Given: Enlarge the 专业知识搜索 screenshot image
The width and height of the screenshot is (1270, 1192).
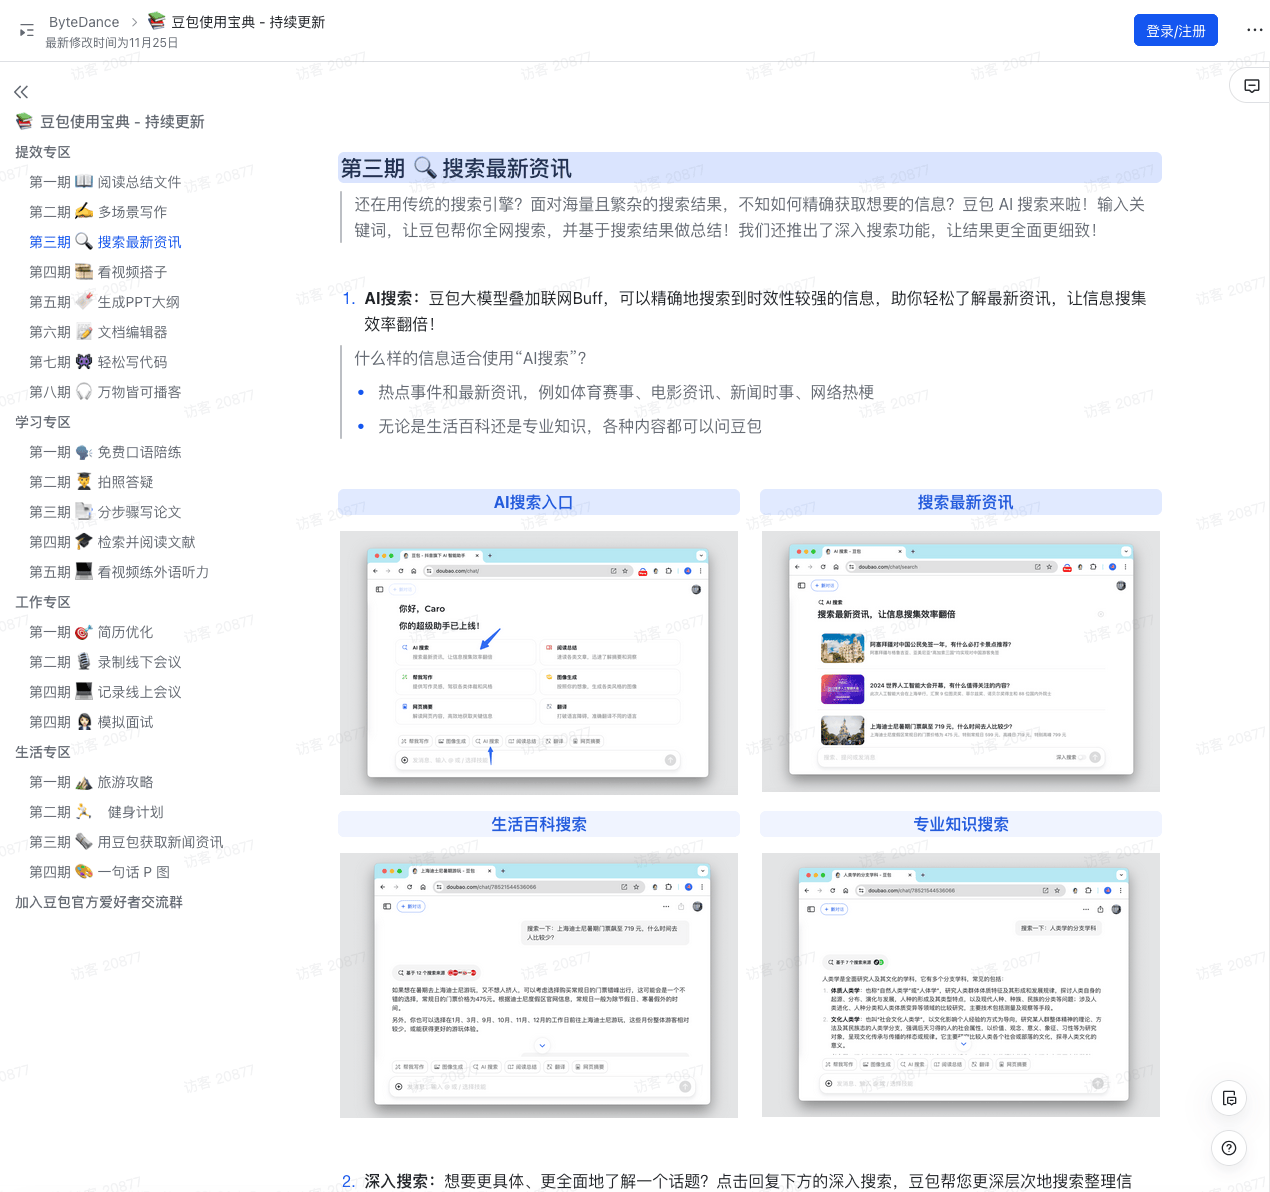Looking at the screenshot, I should pos(961,985).
